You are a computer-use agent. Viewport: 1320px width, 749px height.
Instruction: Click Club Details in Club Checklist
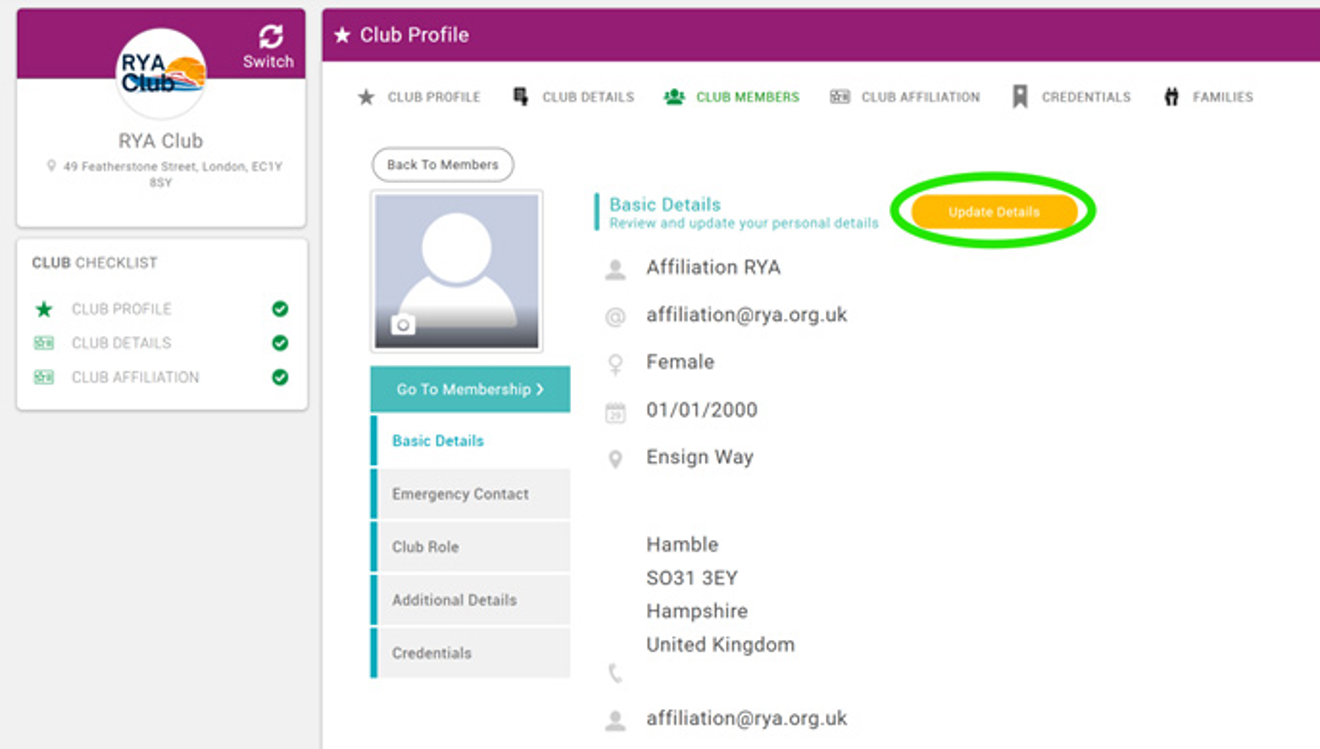(121, 343)
